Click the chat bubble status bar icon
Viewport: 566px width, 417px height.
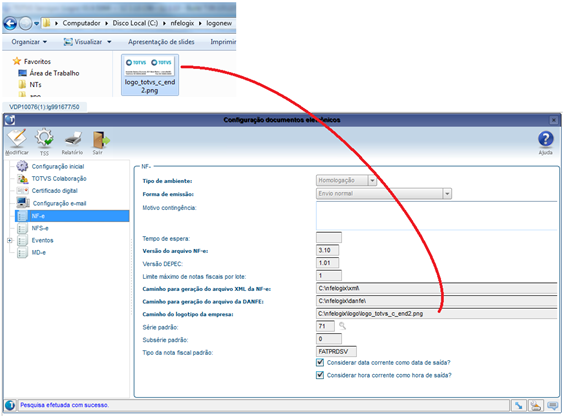(x=552, y=406)
